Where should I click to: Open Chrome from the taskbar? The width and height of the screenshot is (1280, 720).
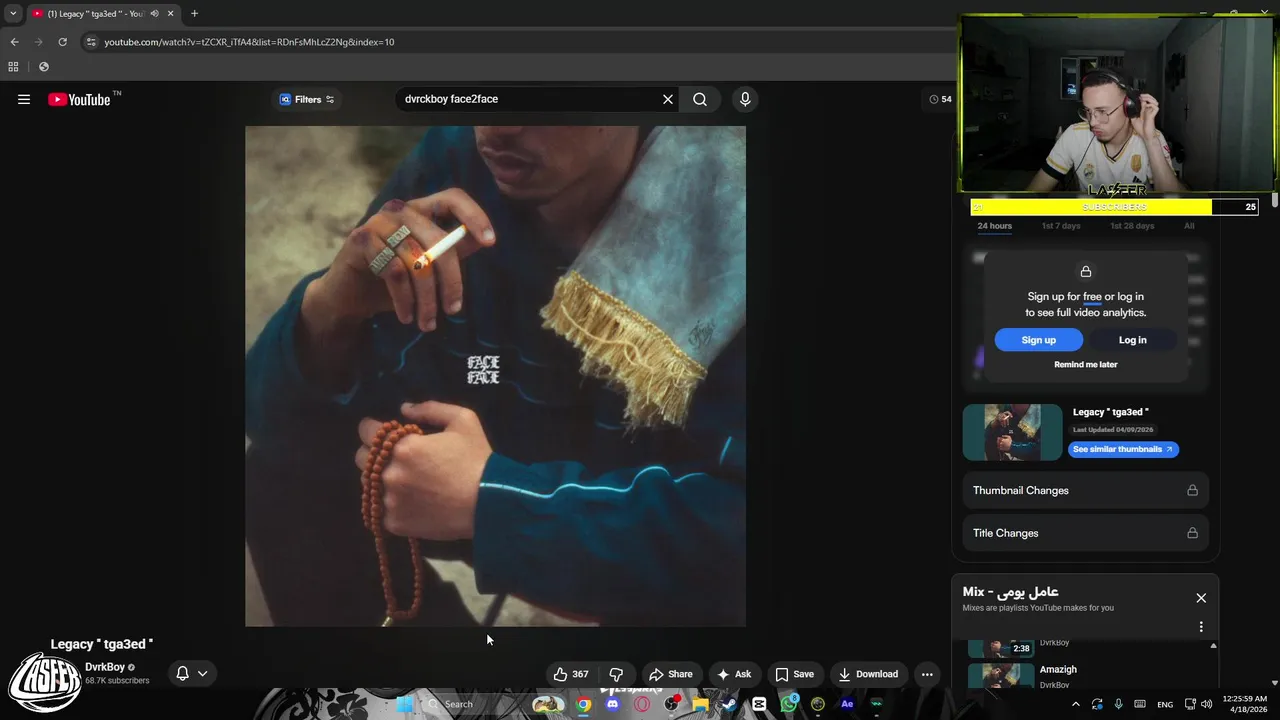(x=583, y=704)
